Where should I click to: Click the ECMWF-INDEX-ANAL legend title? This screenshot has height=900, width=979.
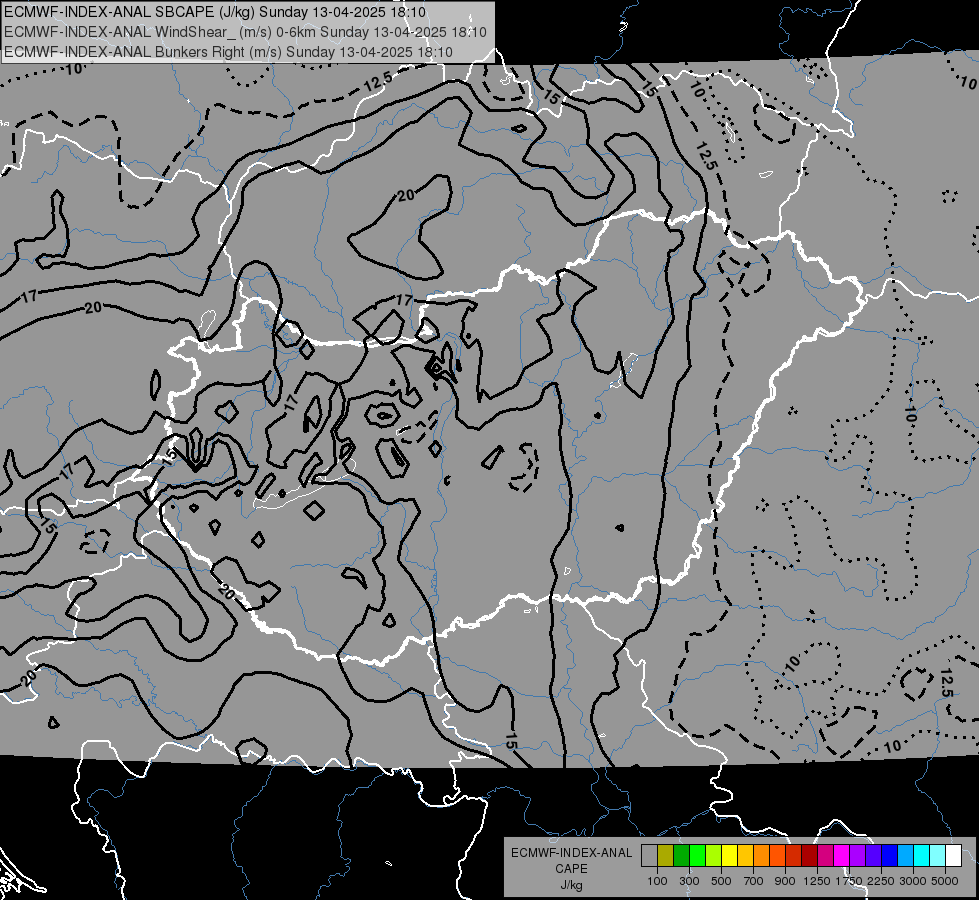pyautogui.click(x=571, y=853)
